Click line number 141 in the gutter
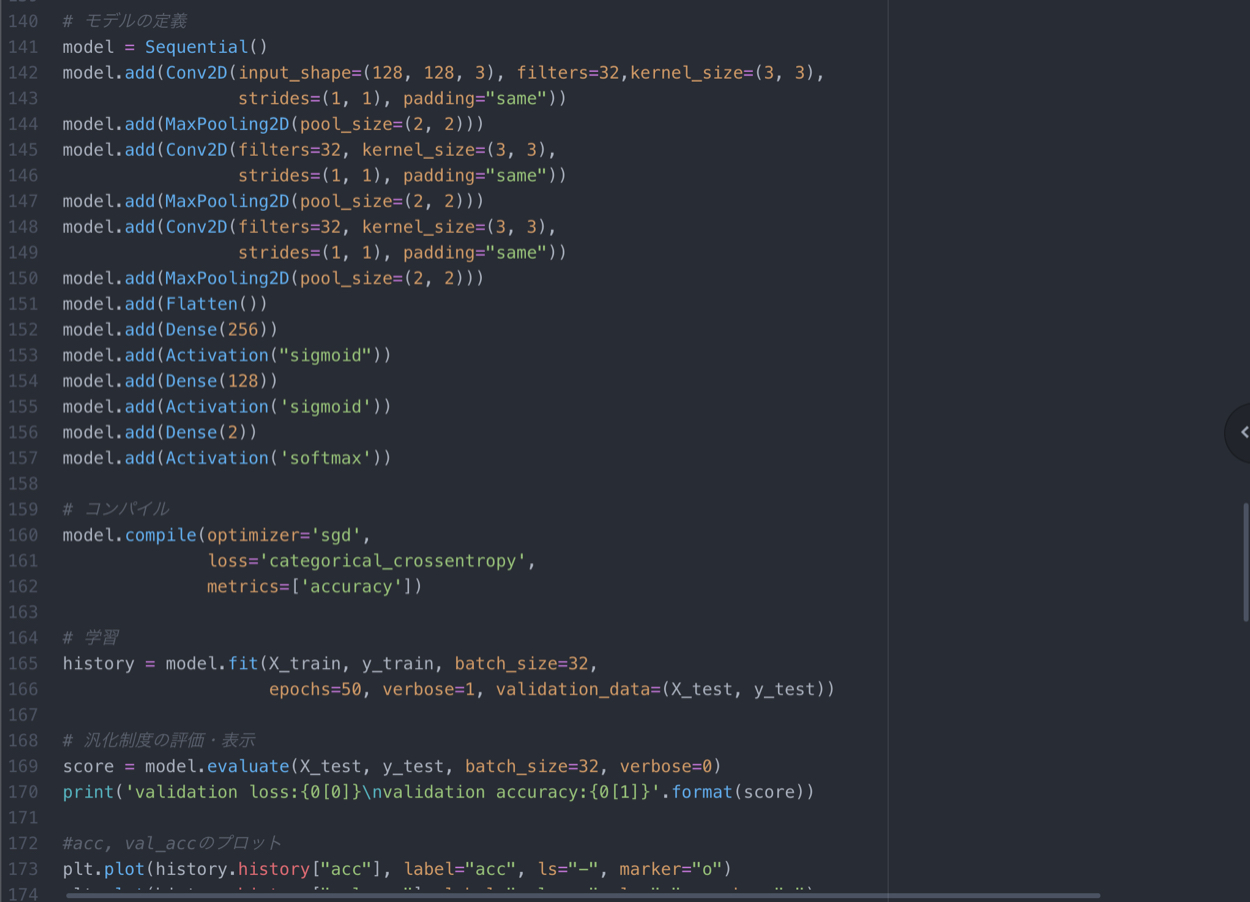The width and height of the screenshot is (1250, 902). [22, 47]
